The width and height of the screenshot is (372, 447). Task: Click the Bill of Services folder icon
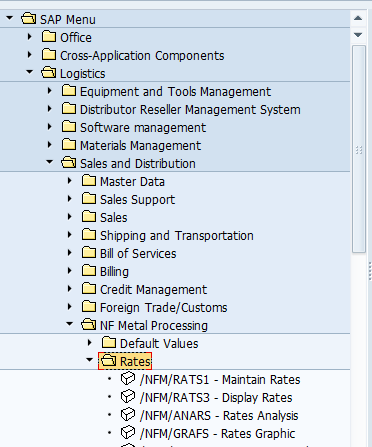pos(89,253)
